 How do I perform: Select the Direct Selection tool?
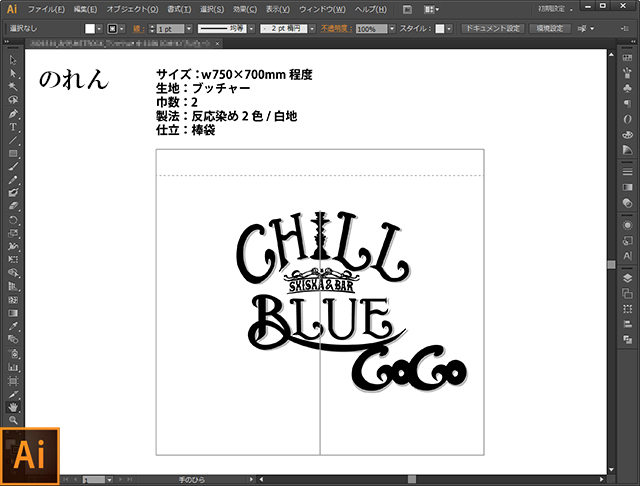14,73
